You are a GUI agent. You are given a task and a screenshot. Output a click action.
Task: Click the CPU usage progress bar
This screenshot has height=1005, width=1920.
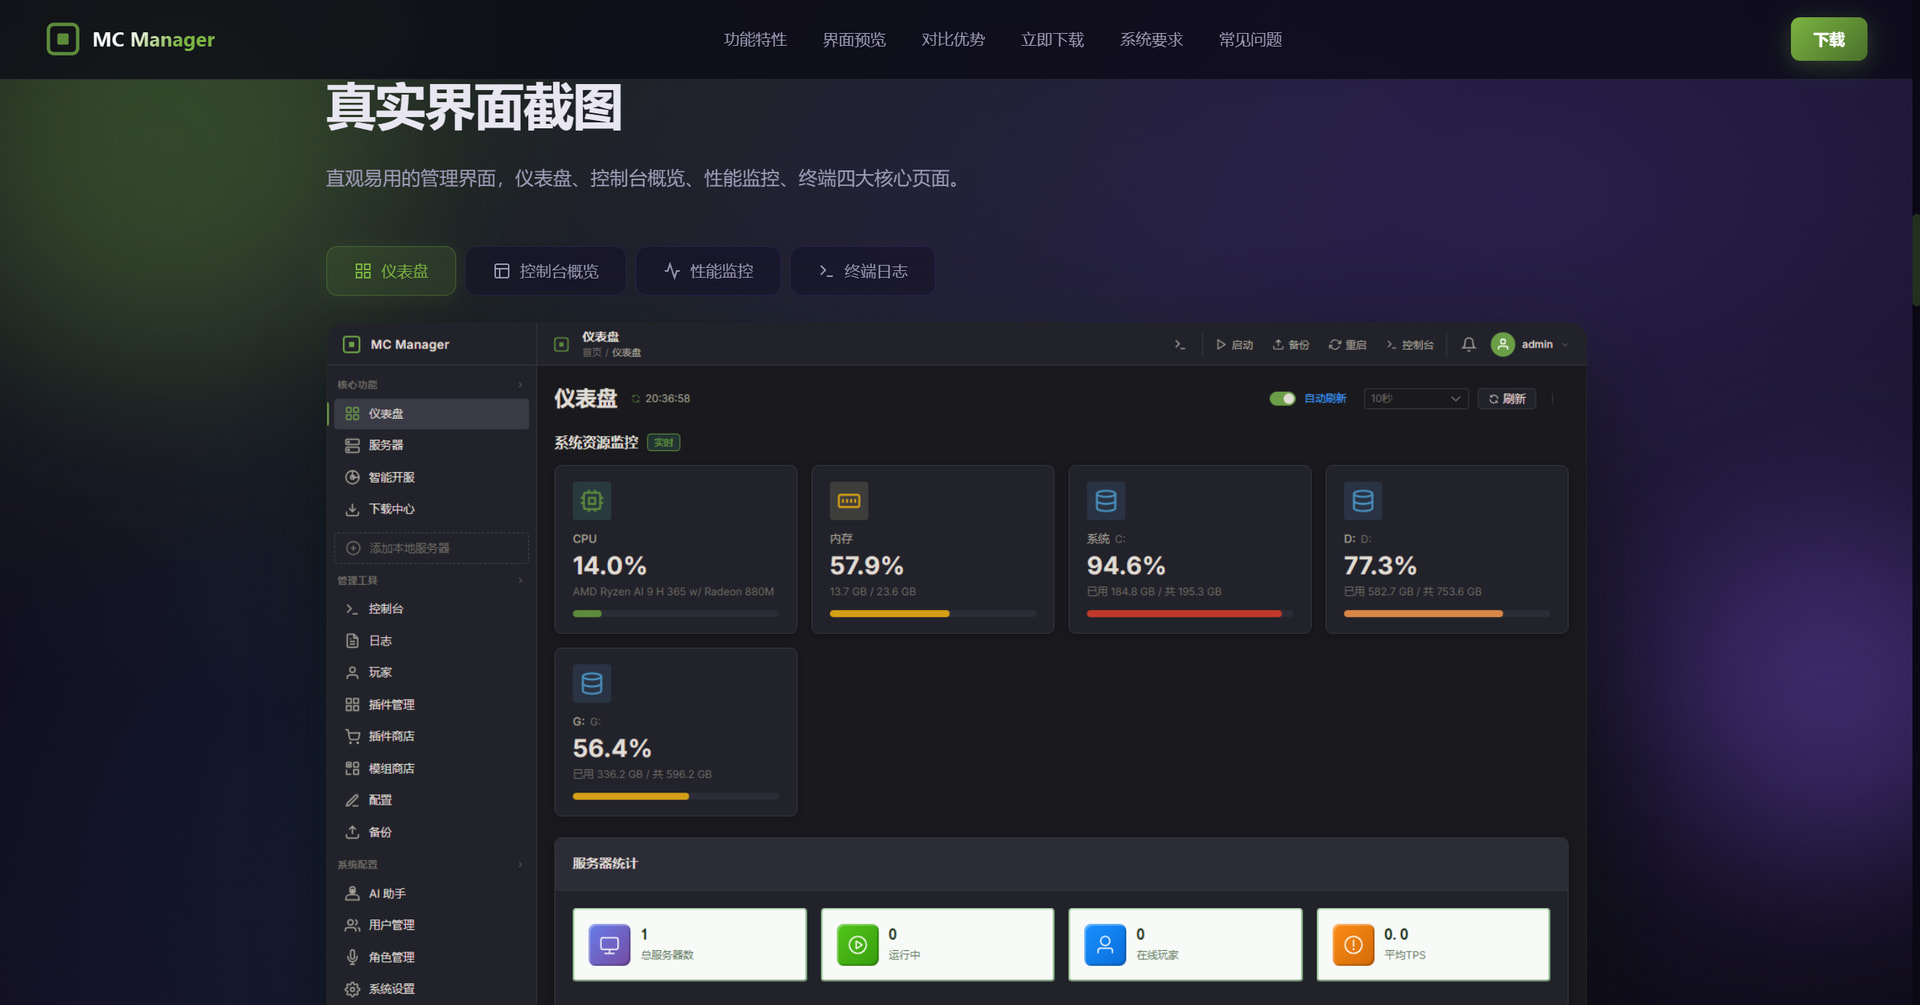coord(675,614)
